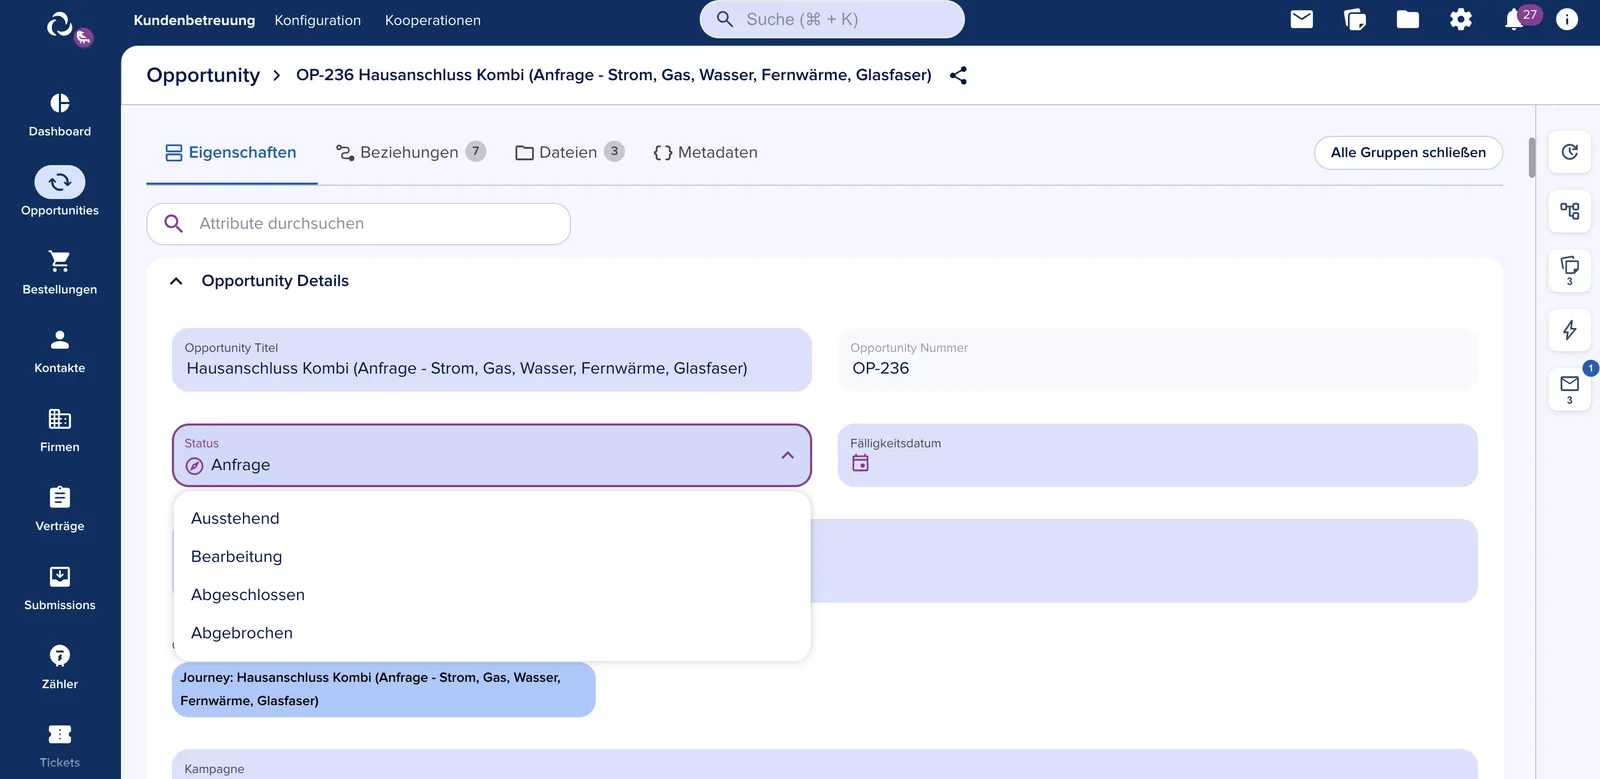Click the Attribute durchsuchen search field
1600x779 pixels.
coord(358,224)
